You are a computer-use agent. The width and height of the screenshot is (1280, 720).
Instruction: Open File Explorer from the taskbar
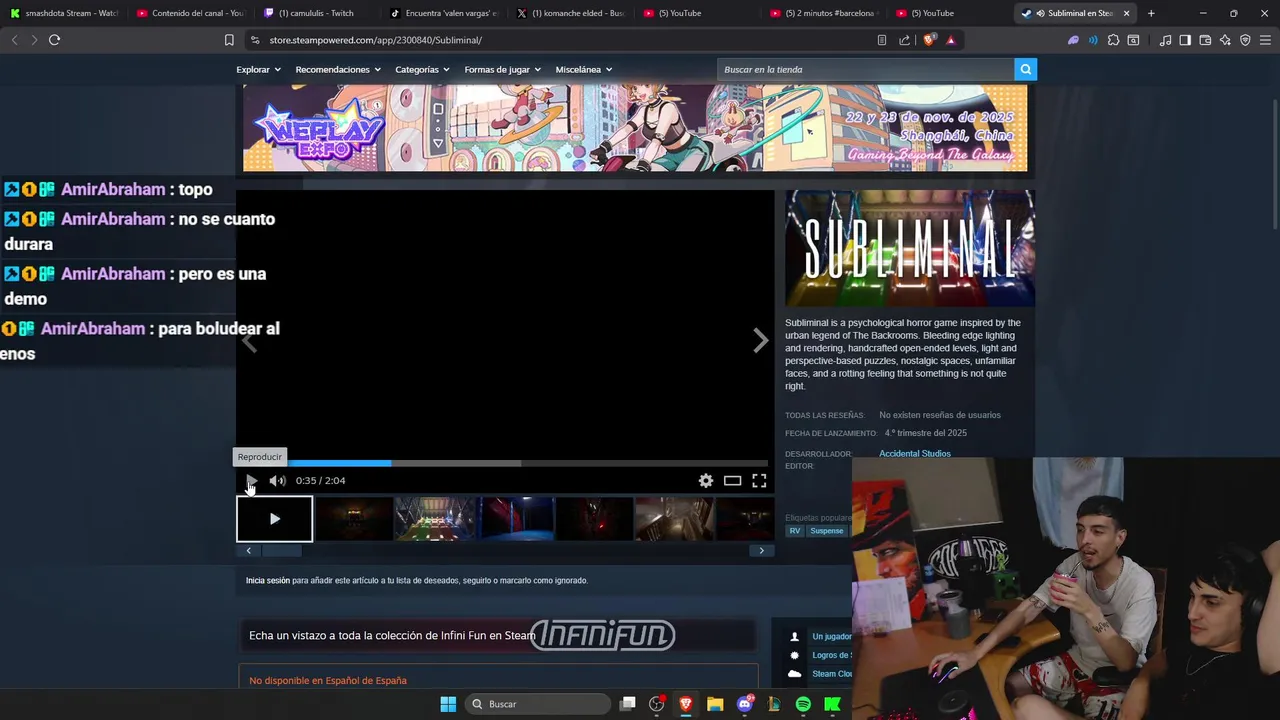[715, 704]
